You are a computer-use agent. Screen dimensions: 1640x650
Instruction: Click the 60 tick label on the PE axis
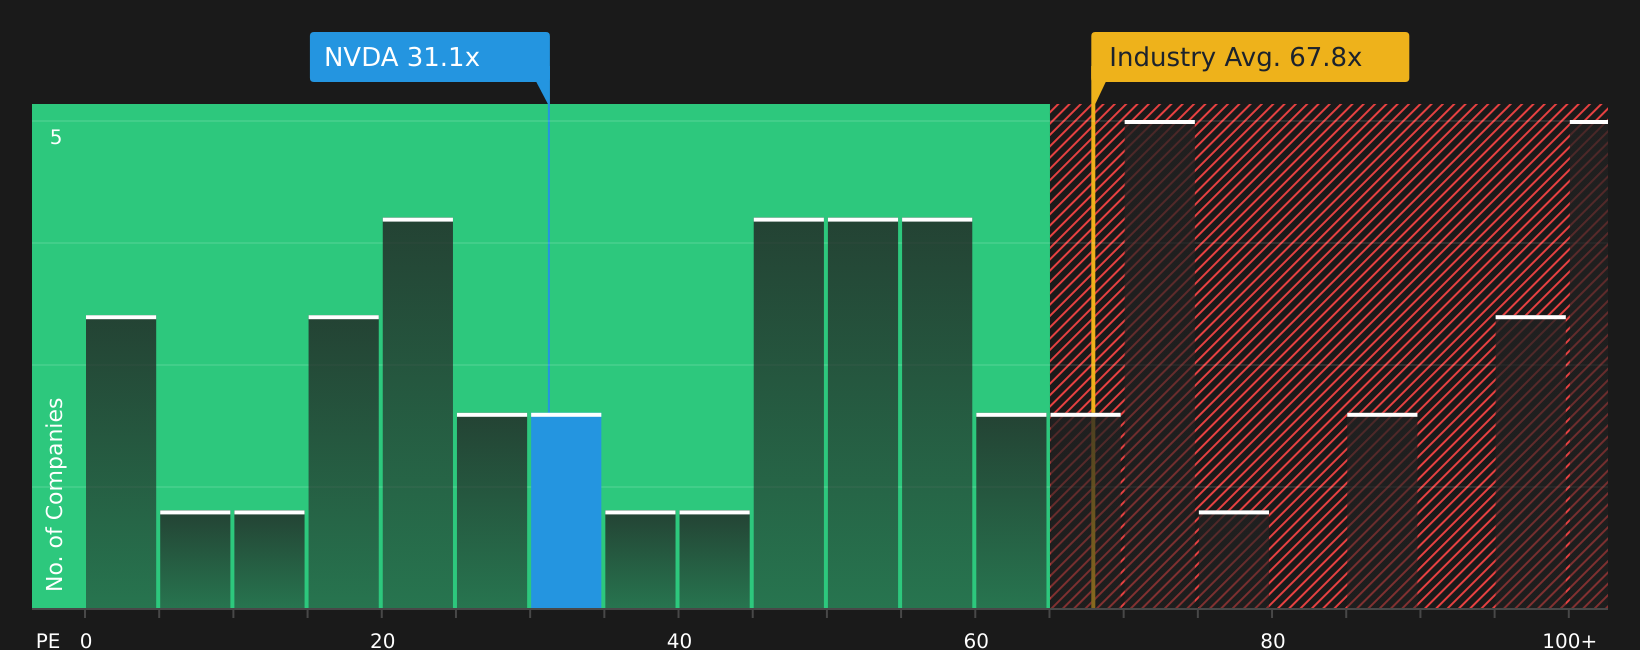[976, 641]
